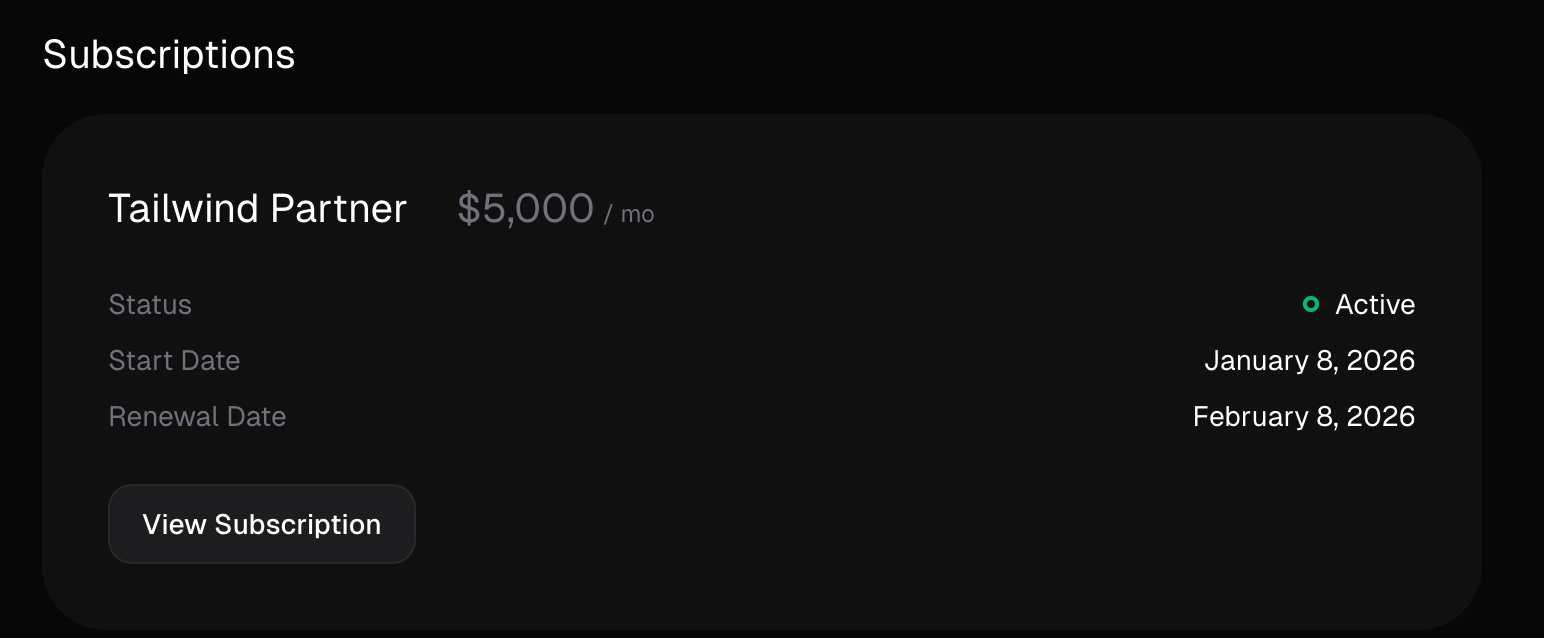Click the Status row label

click(150, 304)
